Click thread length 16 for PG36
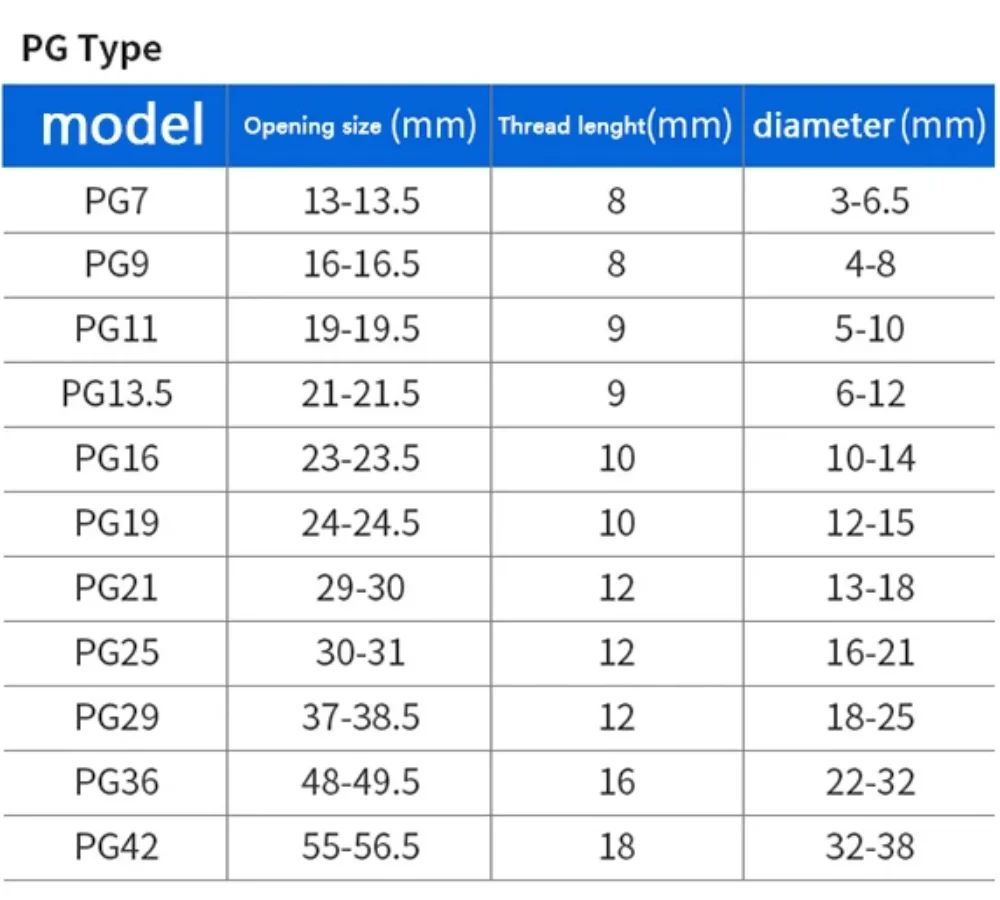This screenshot has width=1000, height=900. click(x=617, y=782)
